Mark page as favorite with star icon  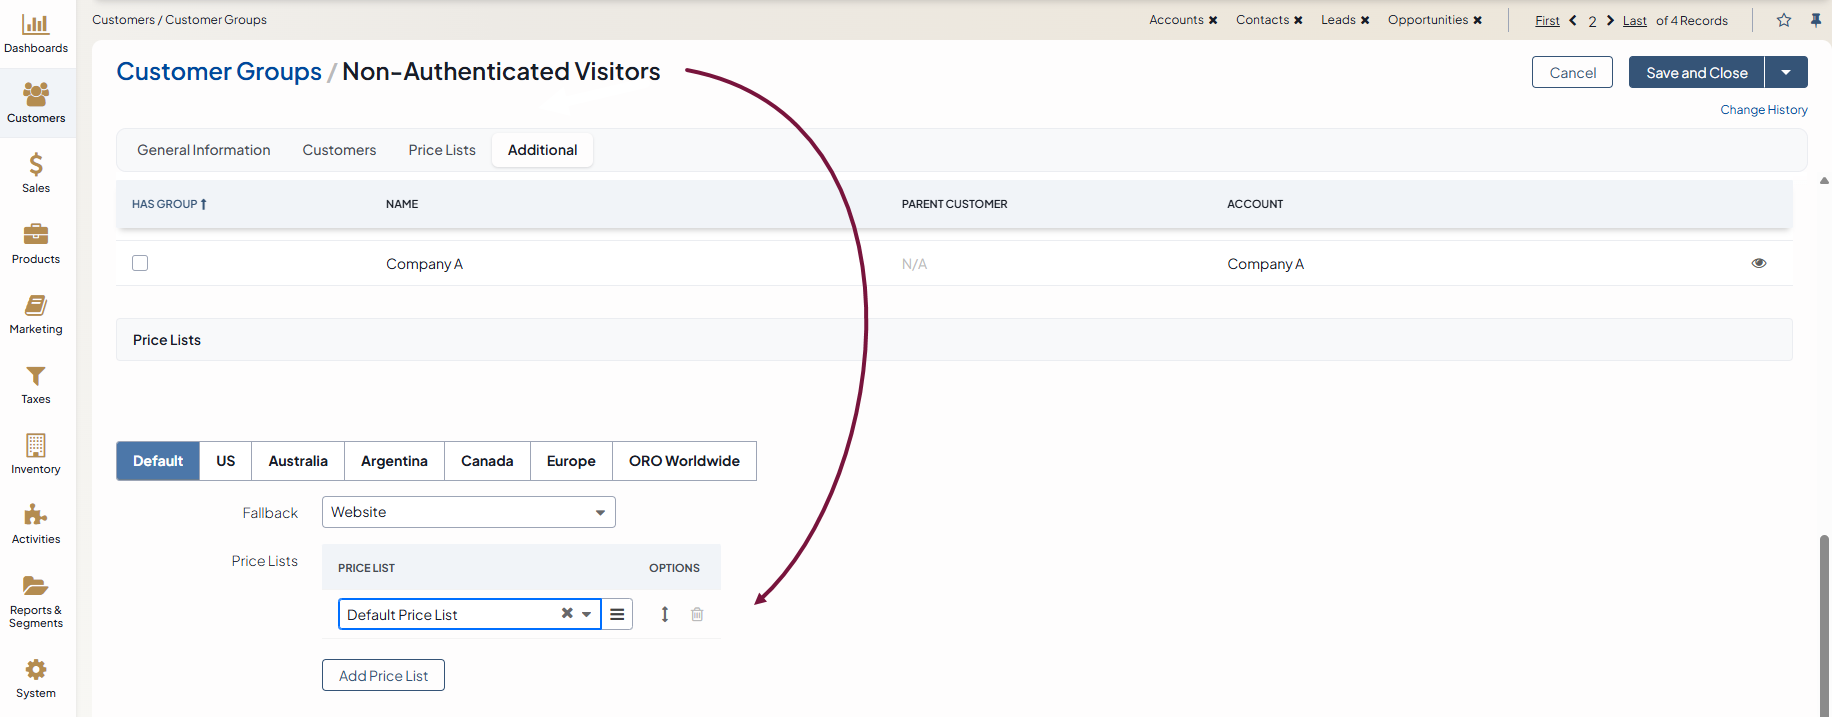coord(1784,20)
